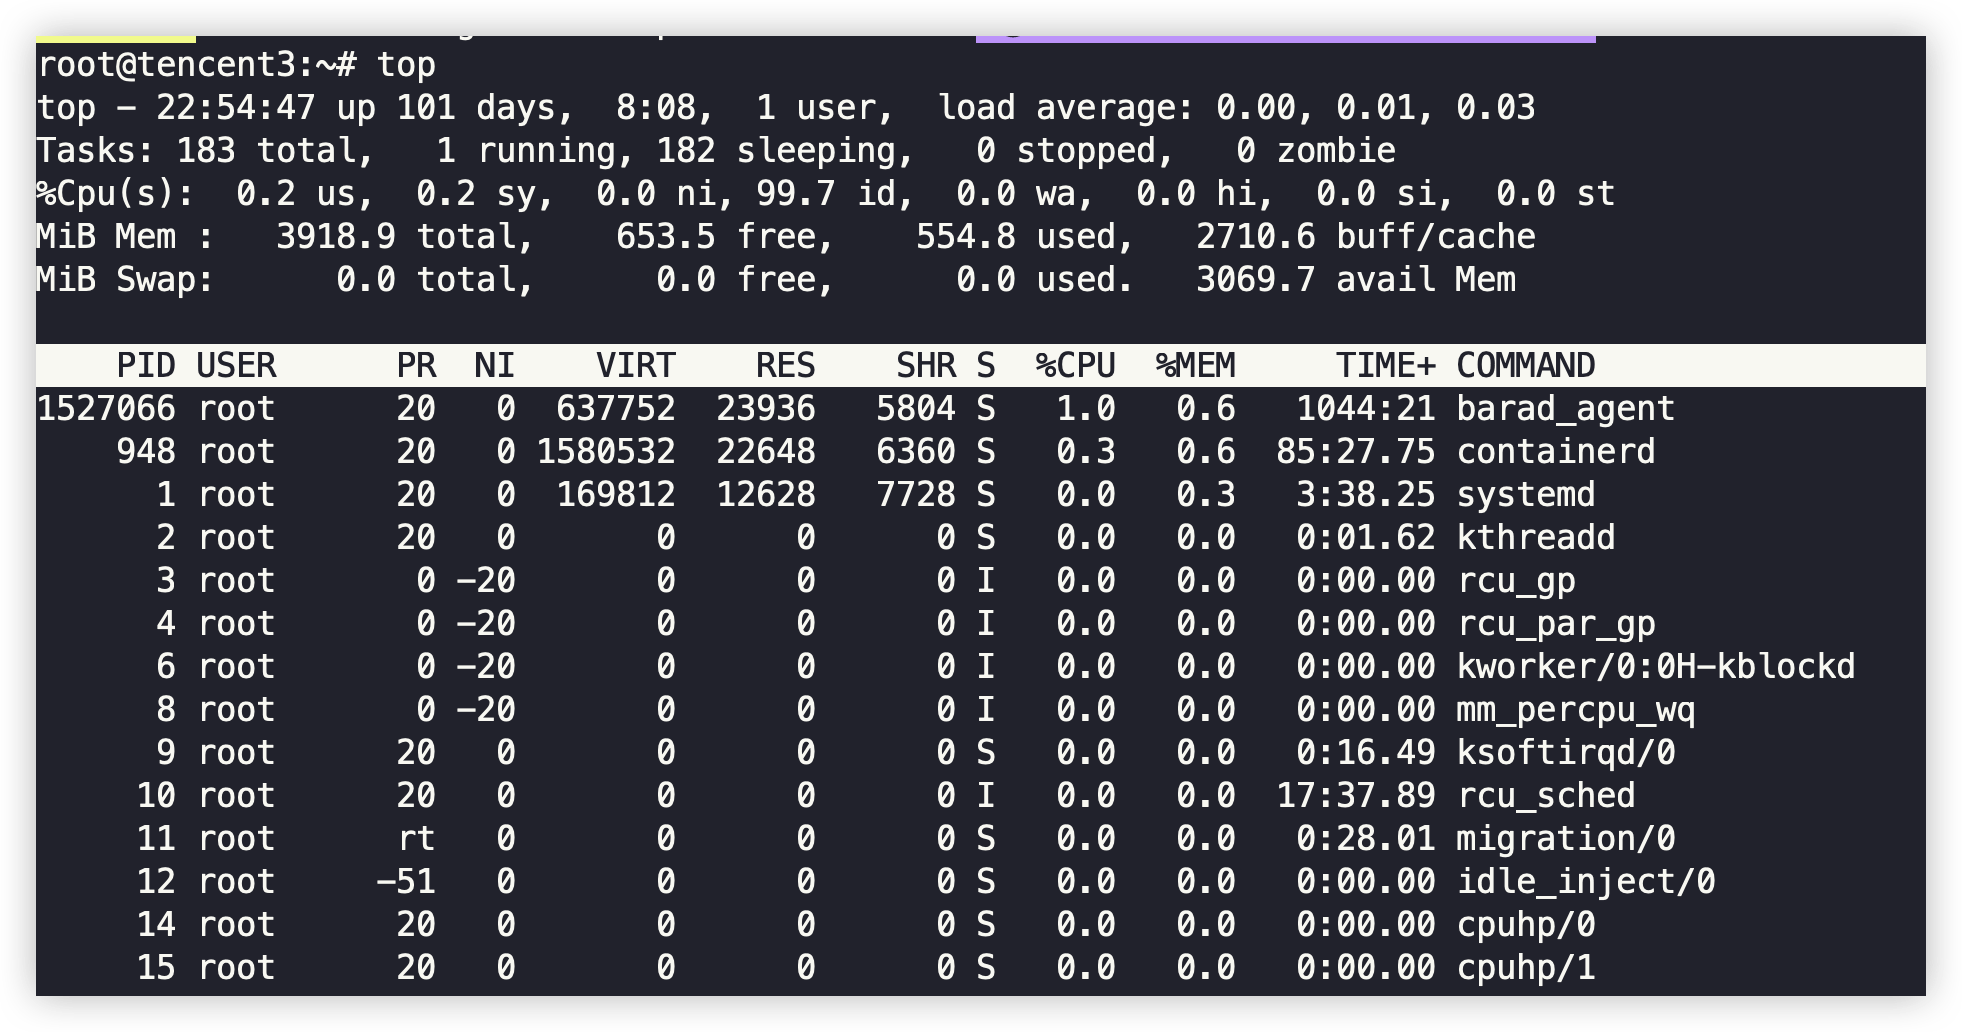Select the 'migration/0' command entry
The width and height of the screenshot is (1962, 1032).
[1566, 839]
